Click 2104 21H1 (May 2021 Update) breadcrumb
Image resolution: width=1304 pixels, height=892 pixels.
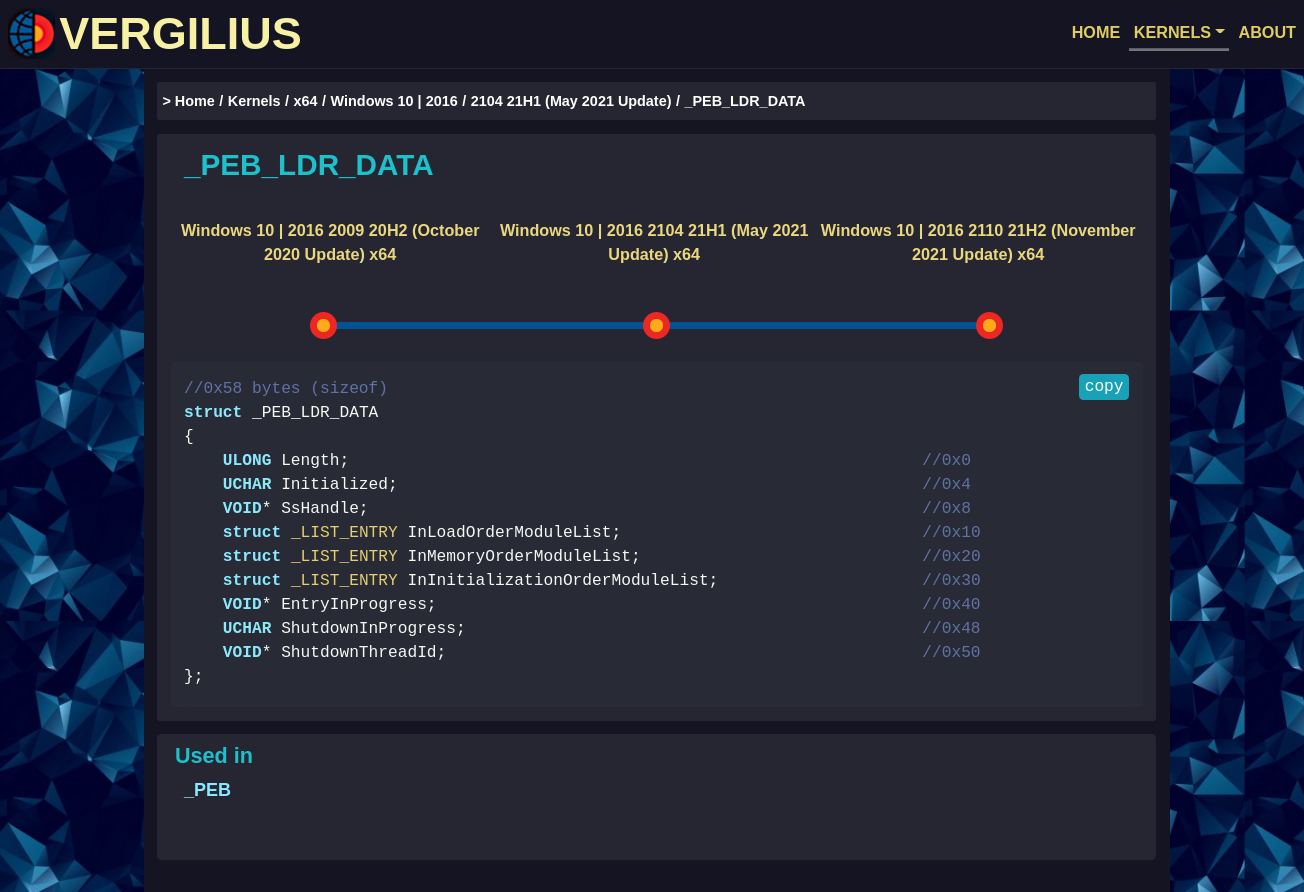570,101
